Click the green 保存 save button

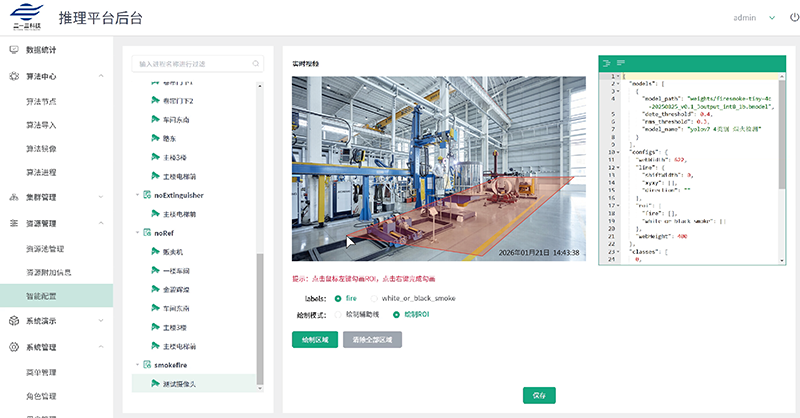[539, 395]
